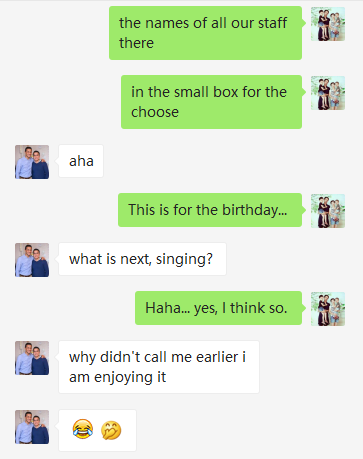Click contact avatar next to 'what is next, singing?'

pos(32,260)
